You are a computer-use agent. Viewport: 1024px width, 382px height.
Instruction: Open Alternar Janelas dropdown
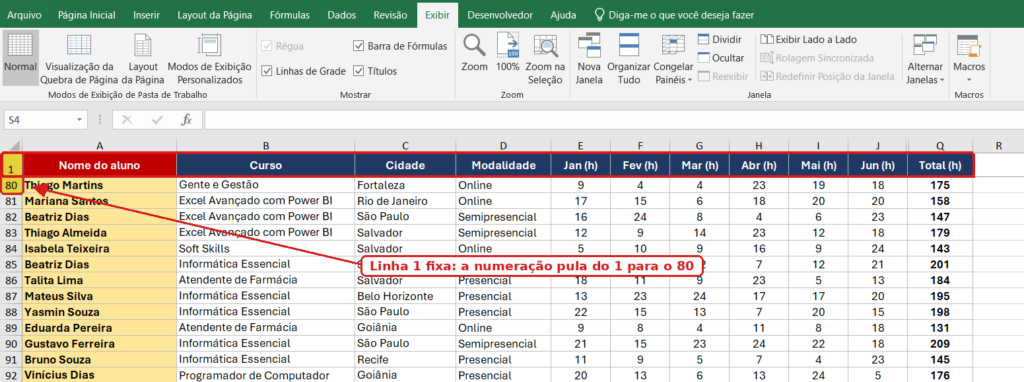pos(925,59)
